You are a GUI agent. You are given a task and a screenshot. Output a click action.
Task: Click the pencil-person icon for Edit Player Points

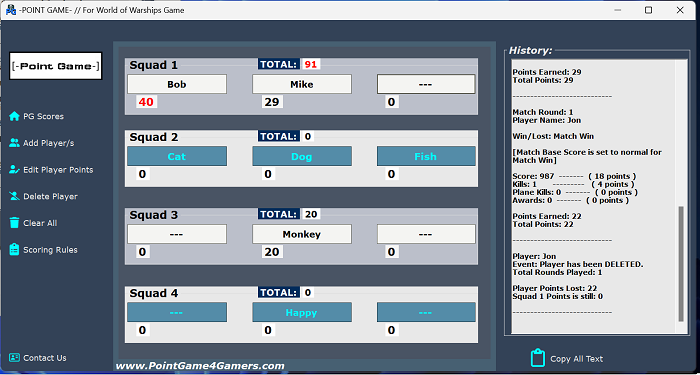pos(14,170)
